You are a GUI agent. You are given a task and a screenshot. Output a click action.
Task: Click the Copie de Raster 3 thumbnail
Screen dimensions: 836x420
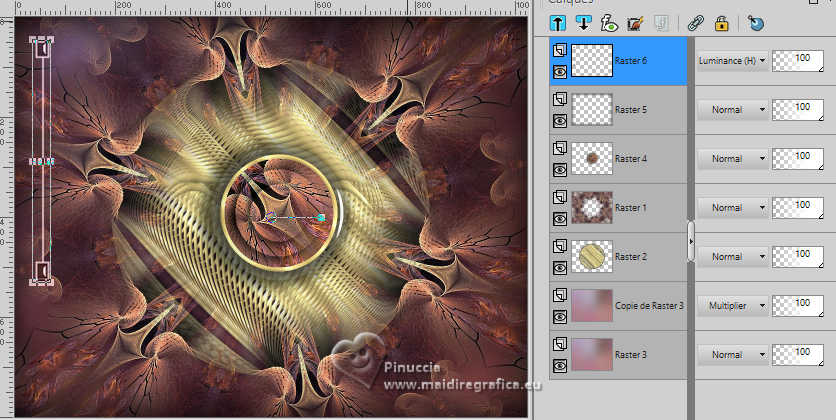[592, 306]
